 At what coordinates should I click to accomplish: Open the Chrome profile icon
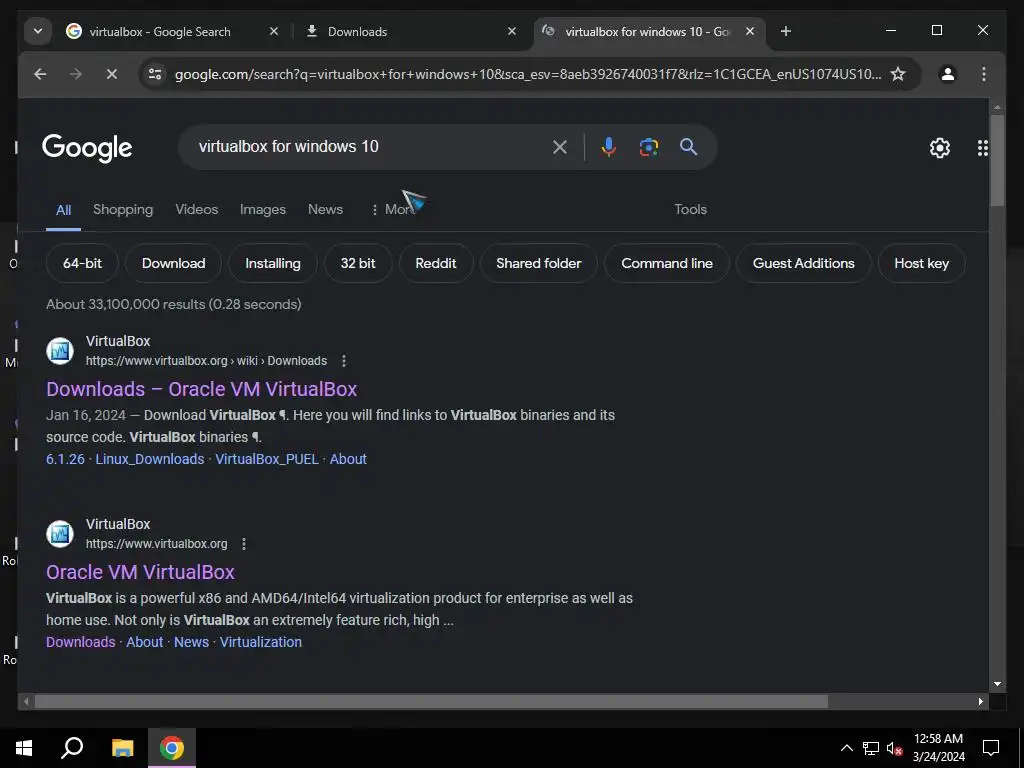pos(948,74)
